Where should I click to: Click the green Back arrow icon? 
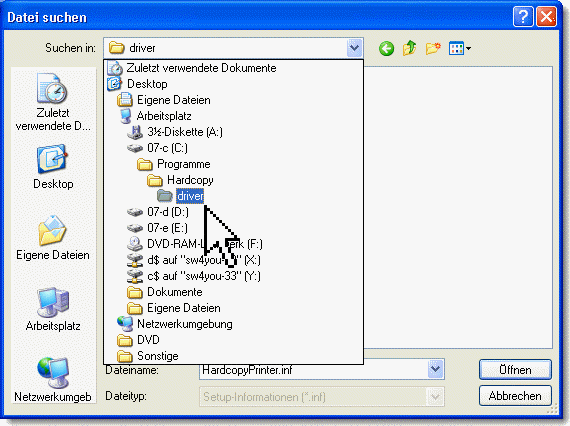[386, 48]
